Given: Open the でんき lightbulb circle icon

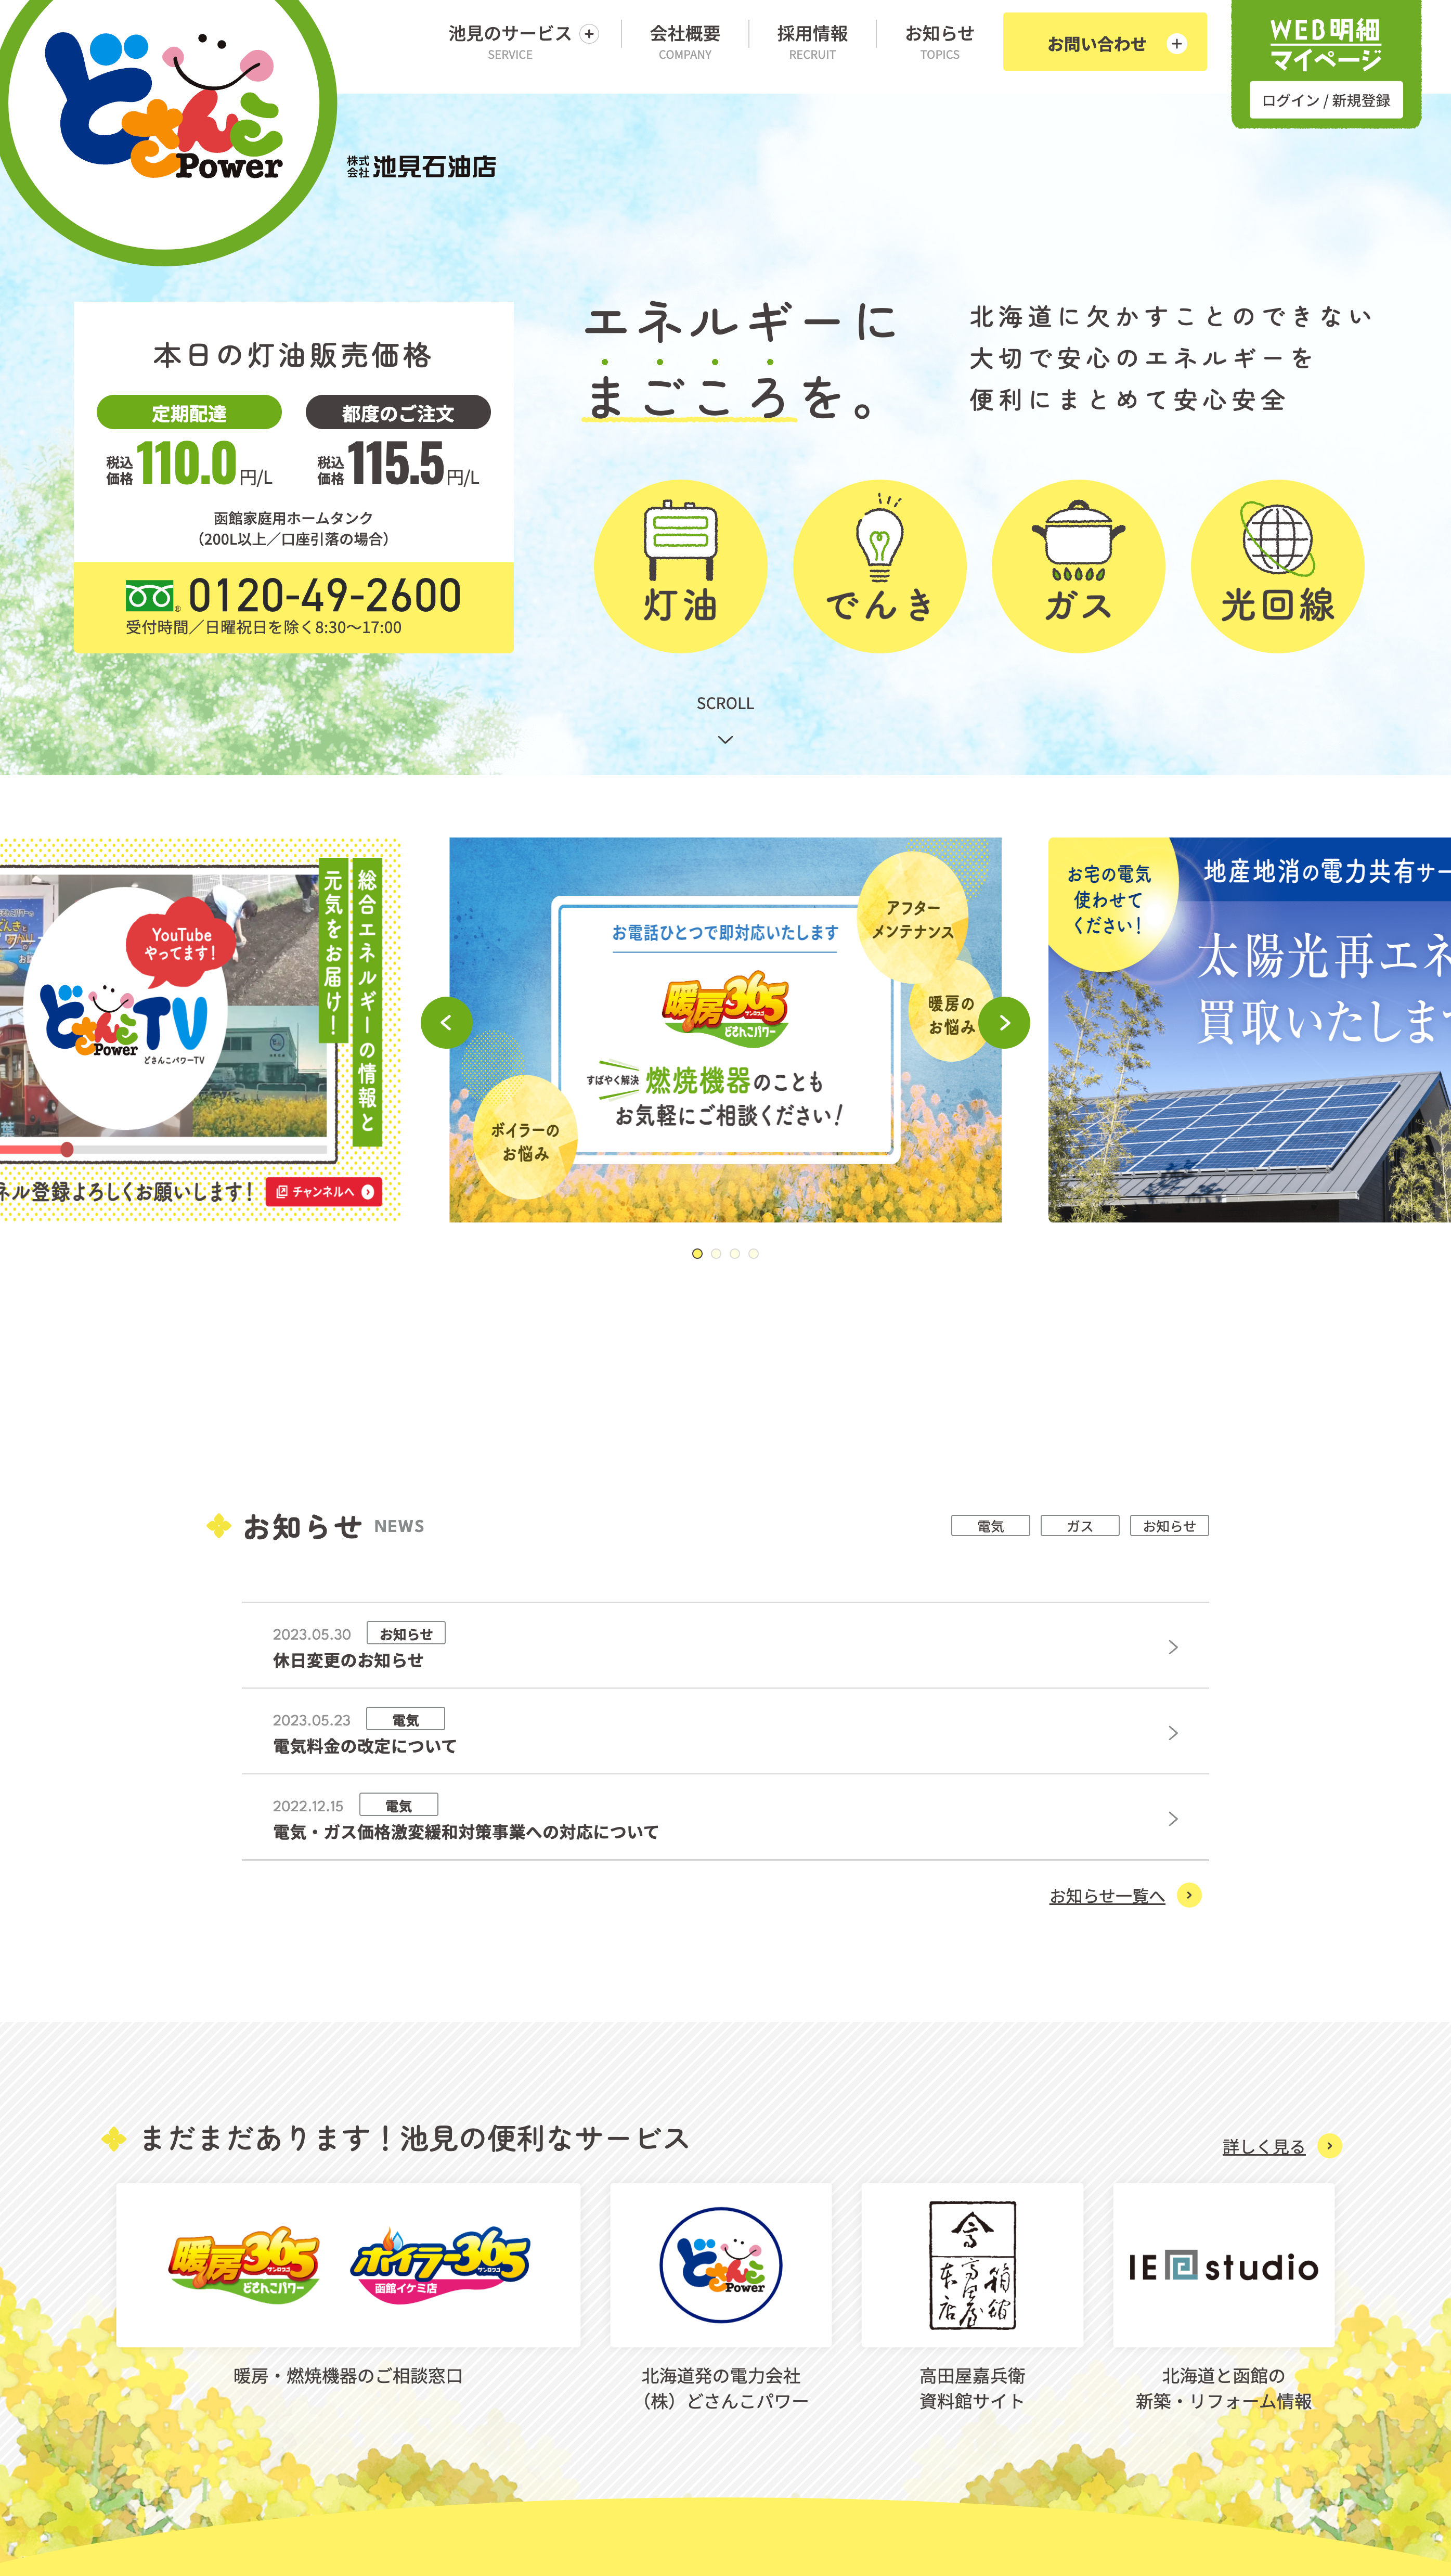Looking at the screenshot, I should (x=879, y=566).
